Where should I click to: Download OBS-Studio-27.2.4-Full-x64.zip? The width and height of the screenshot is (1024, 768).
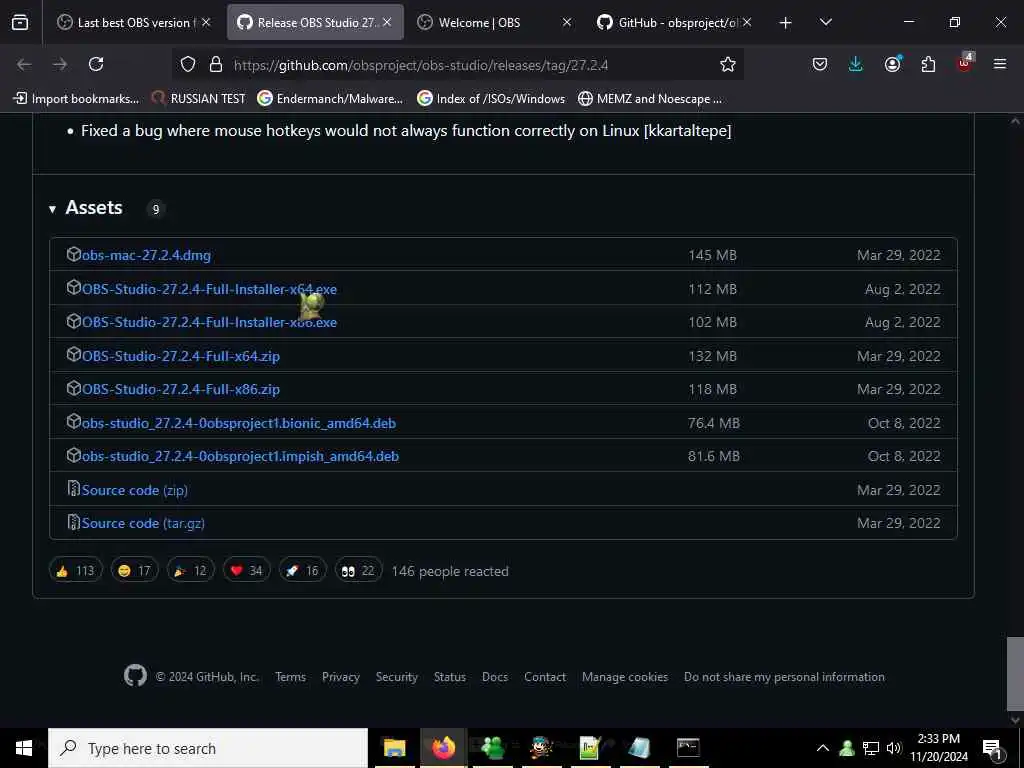[x=181, y=357]
